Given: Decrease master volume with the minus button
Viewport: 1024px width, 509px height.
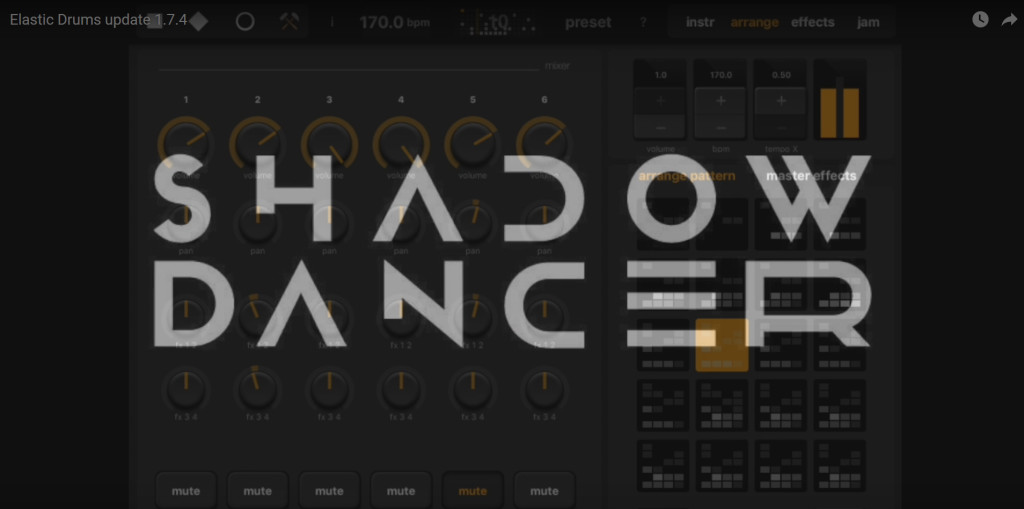Looking at the screenshot, I should (660, 127).
